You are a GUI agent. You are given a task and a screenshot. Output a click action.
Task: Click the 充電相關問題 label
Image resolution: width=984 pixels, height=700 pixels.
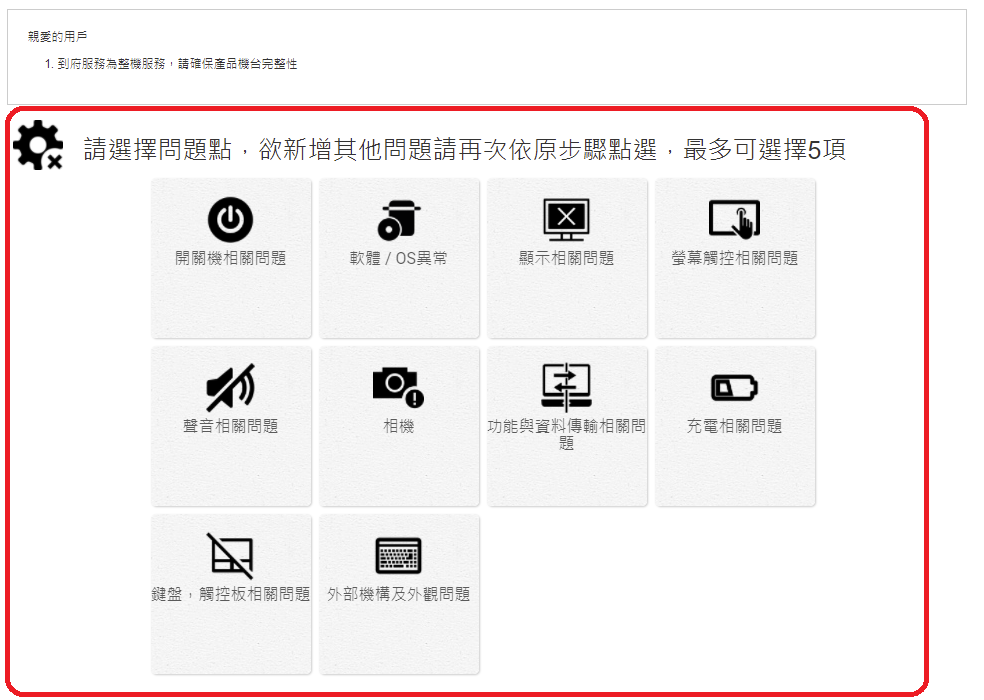734,426
